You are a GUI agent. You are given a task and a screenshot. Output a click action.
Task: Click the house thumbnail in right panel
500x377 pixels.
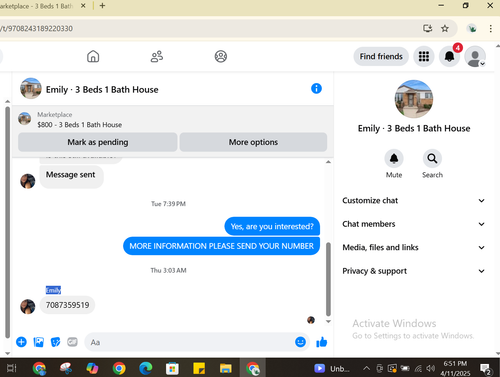pyautogui.click(x=414, y=99)
